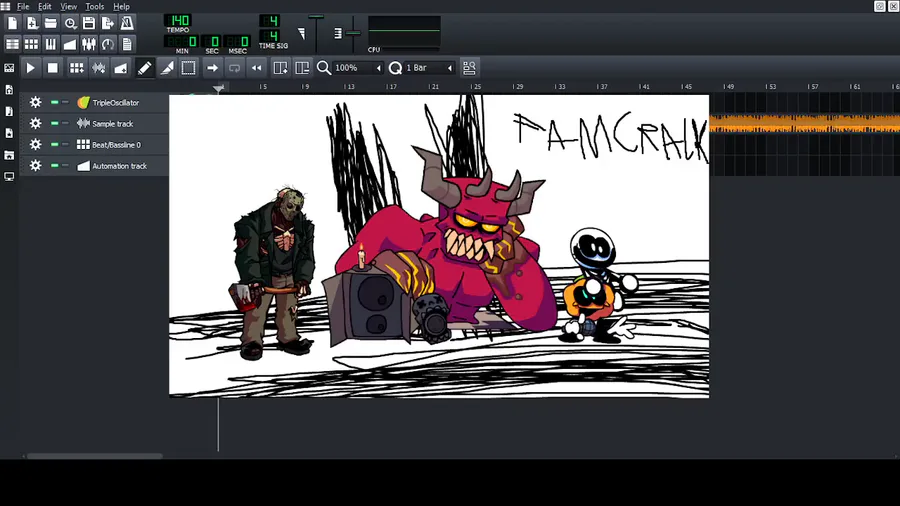Add a sample track button

[x=99, y=68]
